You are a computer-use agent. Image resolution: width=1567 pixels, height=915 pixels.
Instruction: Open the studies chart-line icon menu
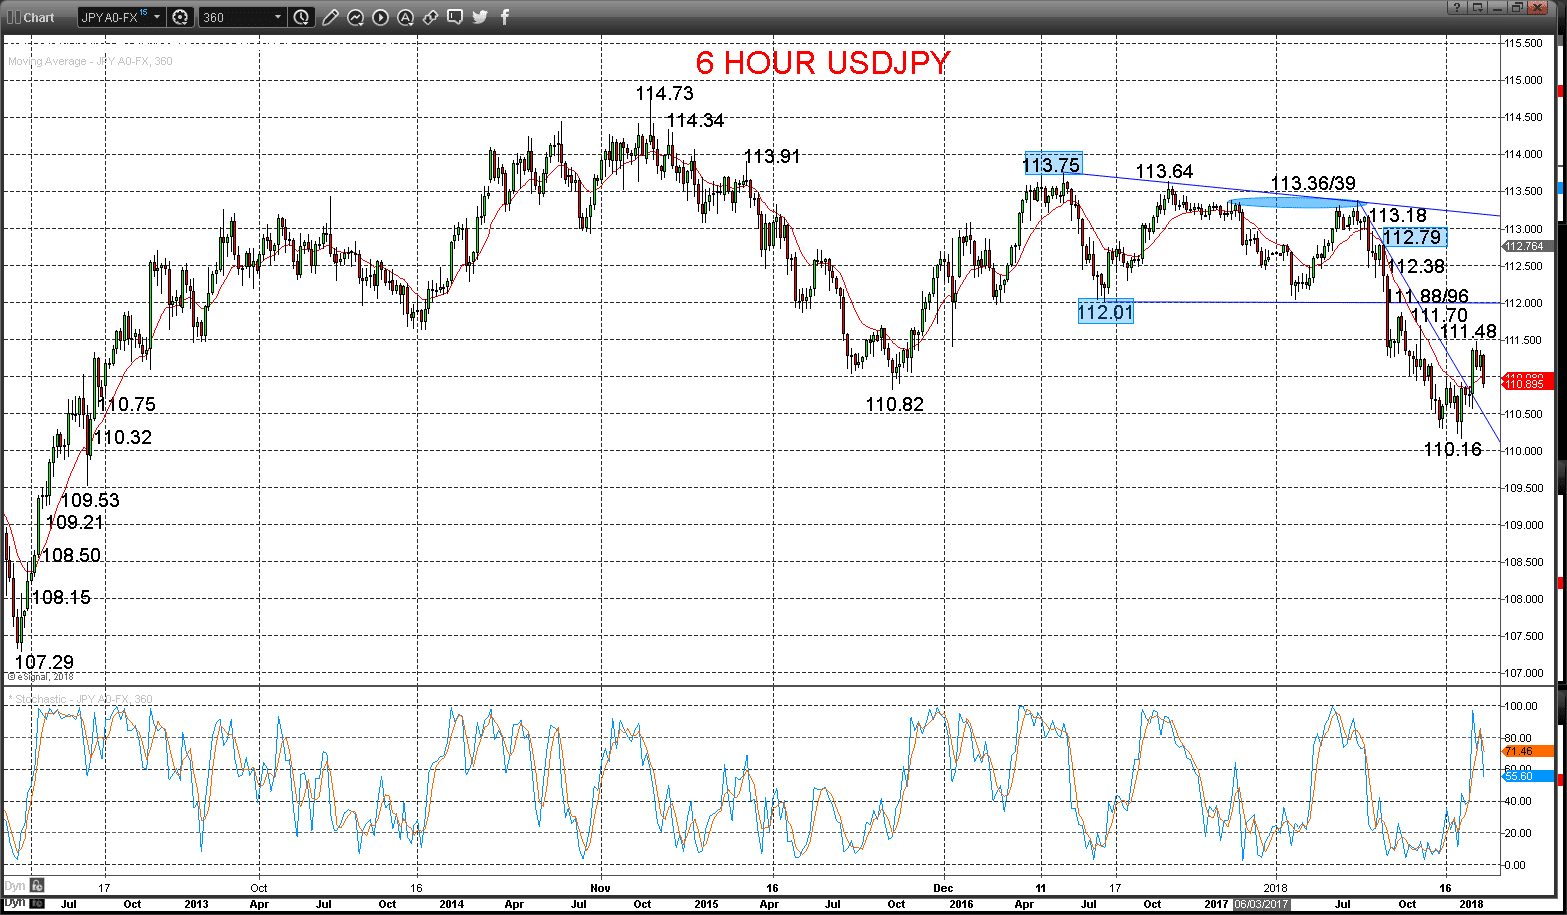tap(355, 17)
